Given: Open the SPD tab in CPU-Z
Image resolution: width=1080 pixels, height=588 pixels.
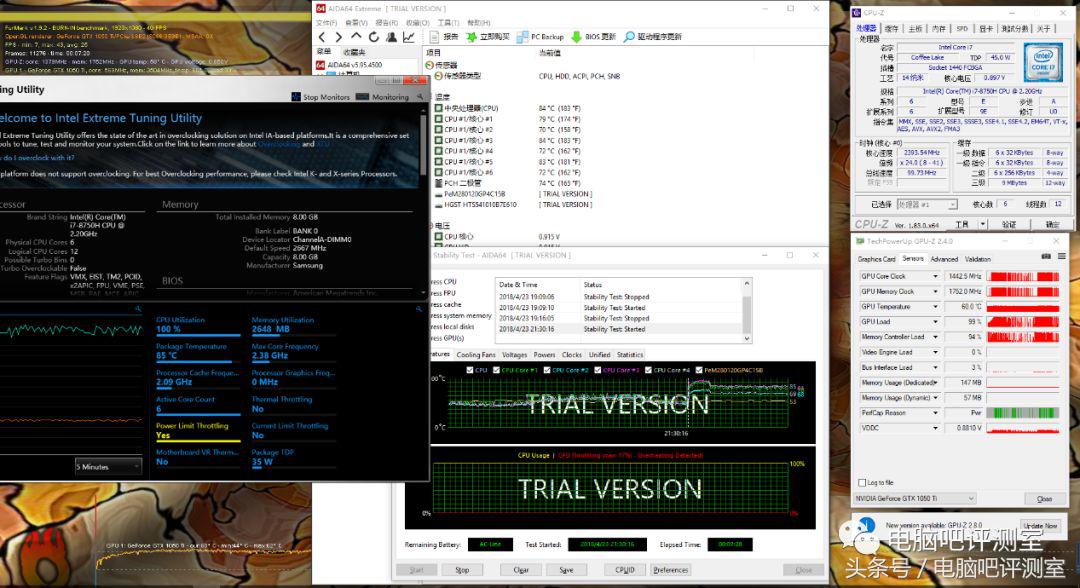Looking at the screenshot, I should tap(962, 28).
